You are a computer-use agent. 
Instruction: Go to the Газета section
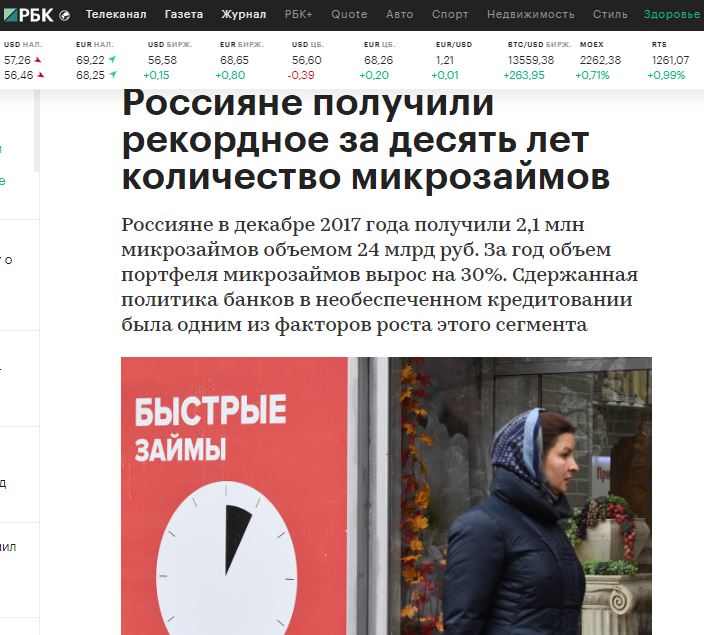[x=184, y=14]
